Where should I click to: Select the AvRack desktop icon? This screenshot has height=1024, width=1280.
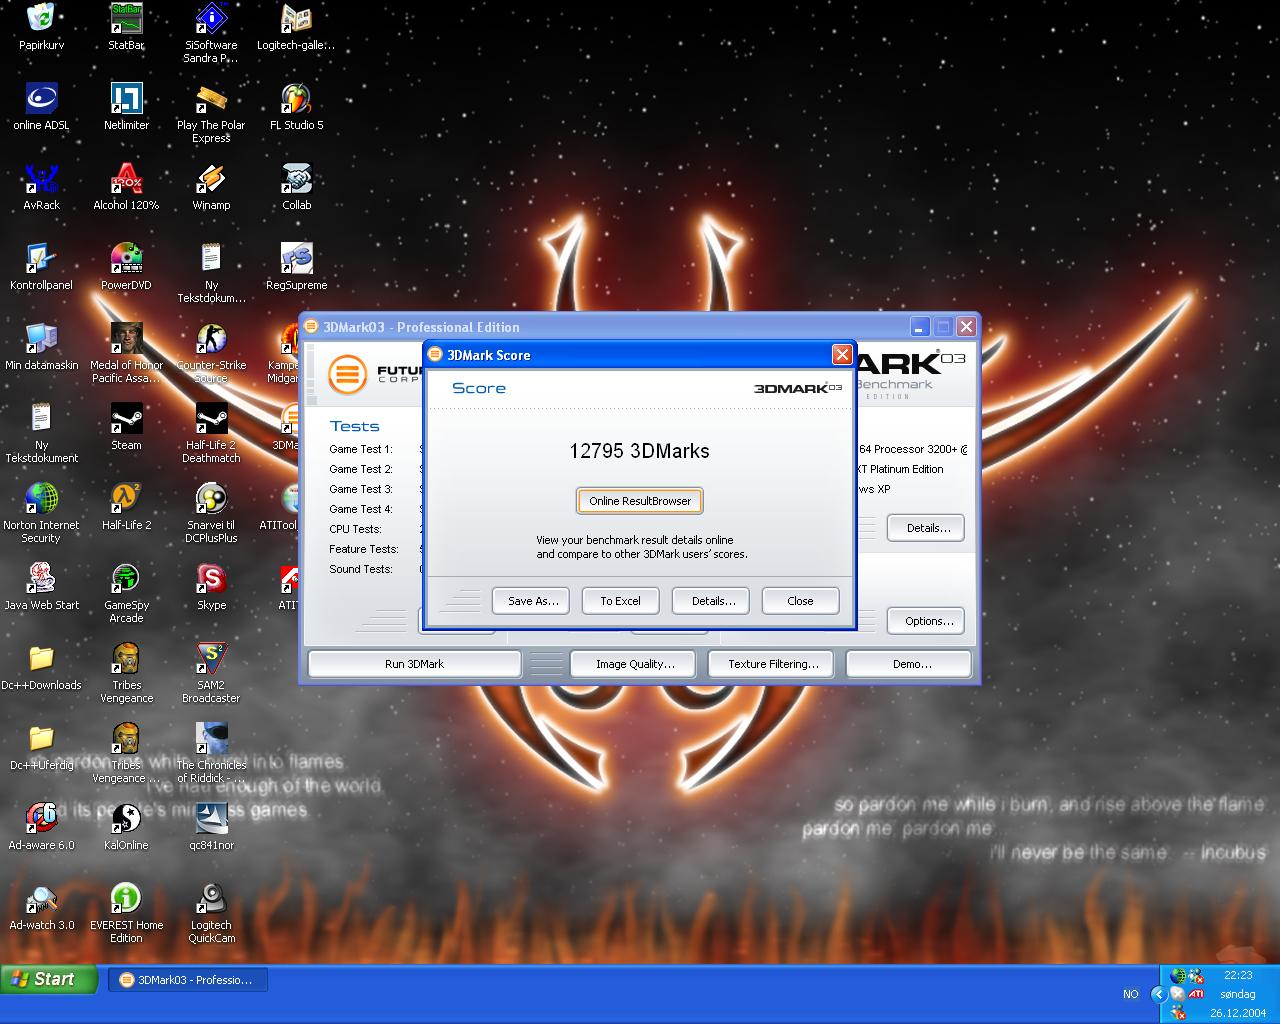(41, 186)
